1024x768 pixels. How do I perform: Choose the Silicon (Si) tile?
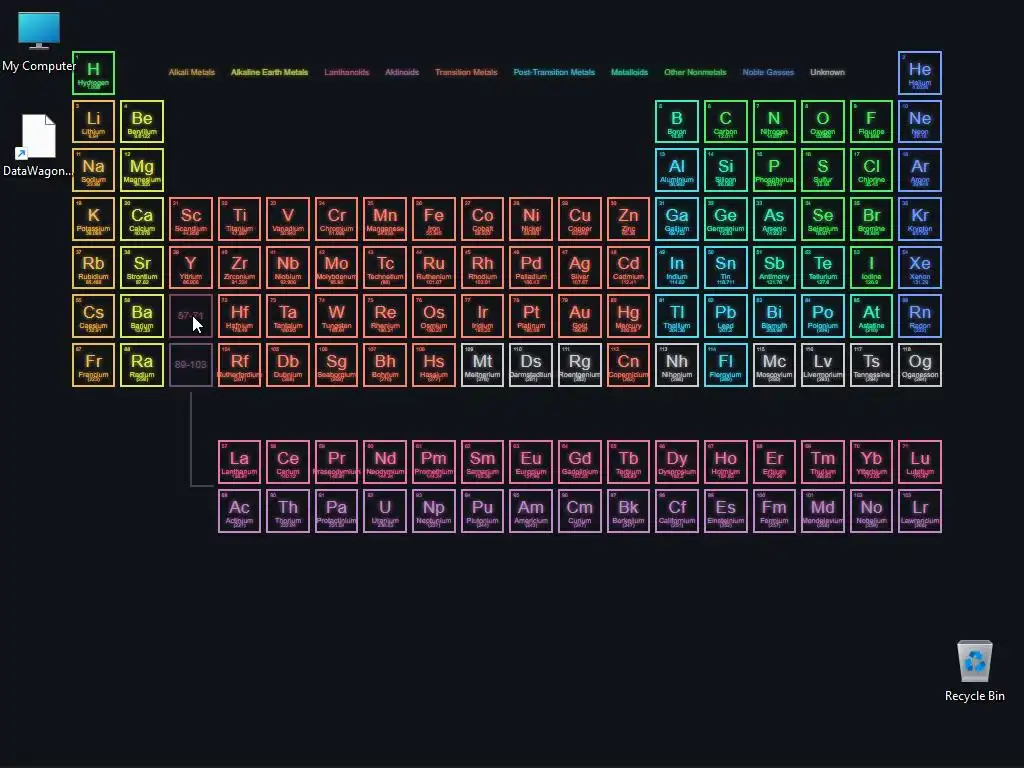[725, 170]
